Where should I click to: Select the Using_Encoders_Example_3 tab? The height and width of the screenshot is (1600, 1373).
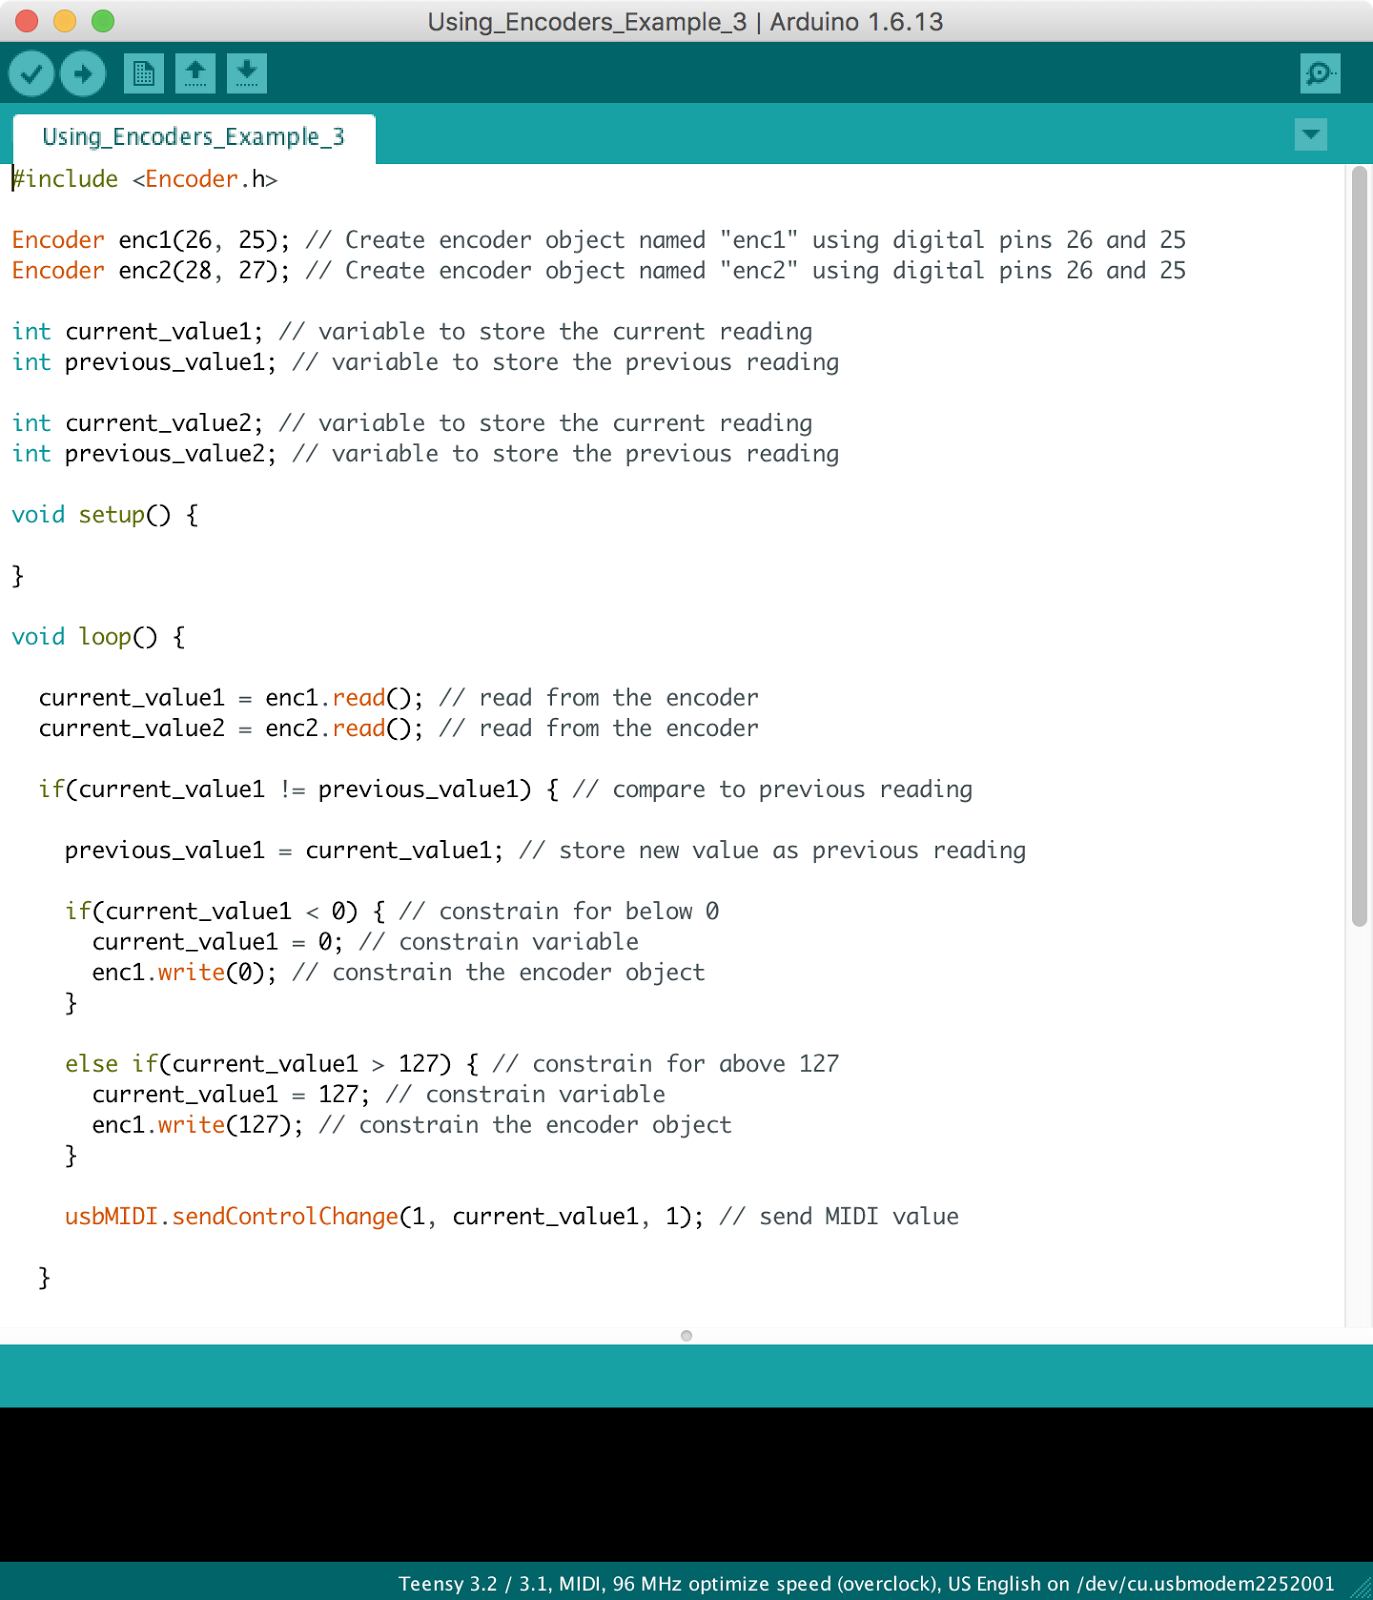click(x=194, y=137)
